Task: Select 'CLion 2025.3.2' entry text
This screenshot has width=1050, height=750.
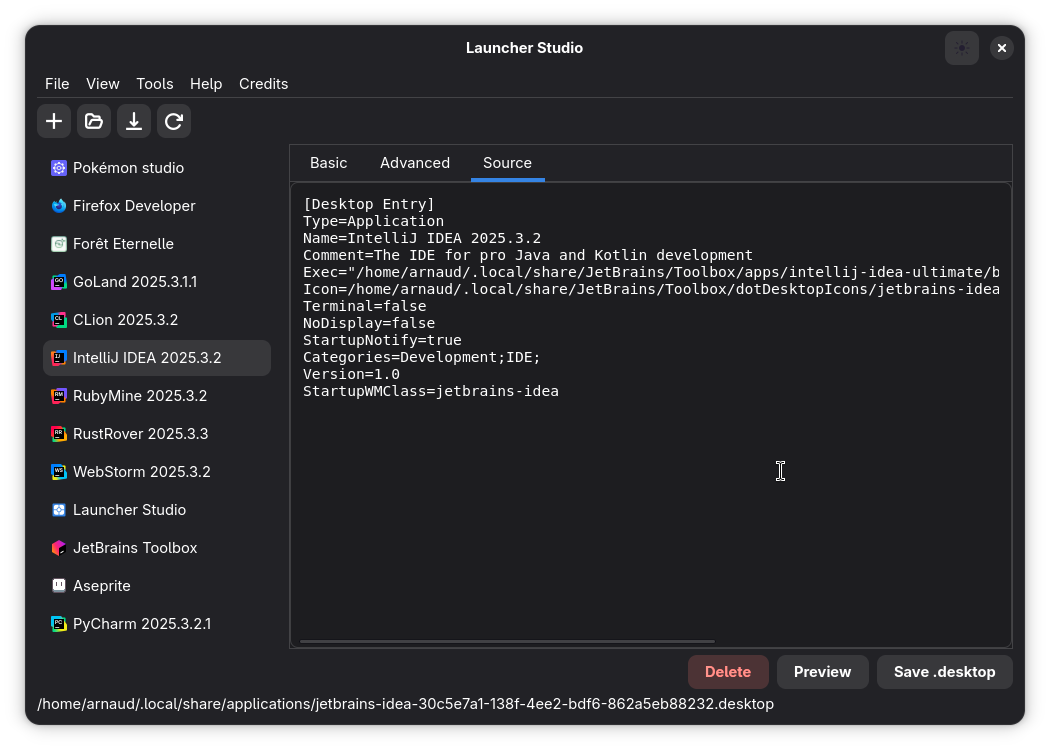Action: tap(125, 320)
